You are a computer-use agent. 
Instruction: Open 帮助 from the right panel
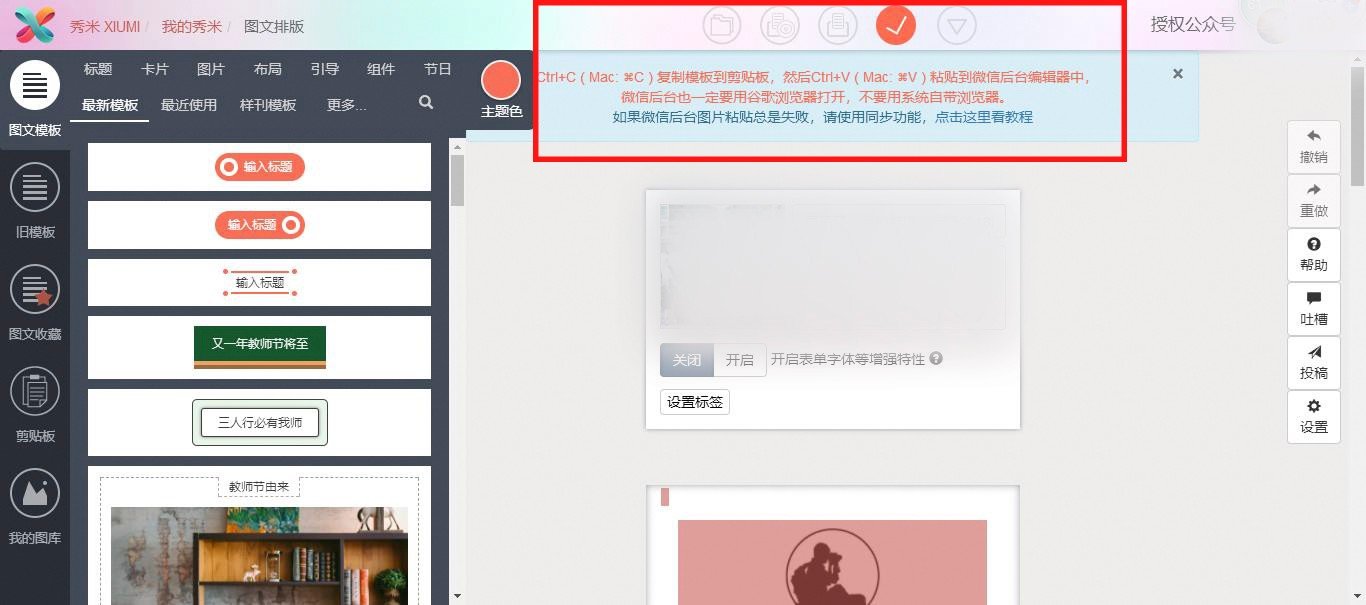pos(1313,253)
